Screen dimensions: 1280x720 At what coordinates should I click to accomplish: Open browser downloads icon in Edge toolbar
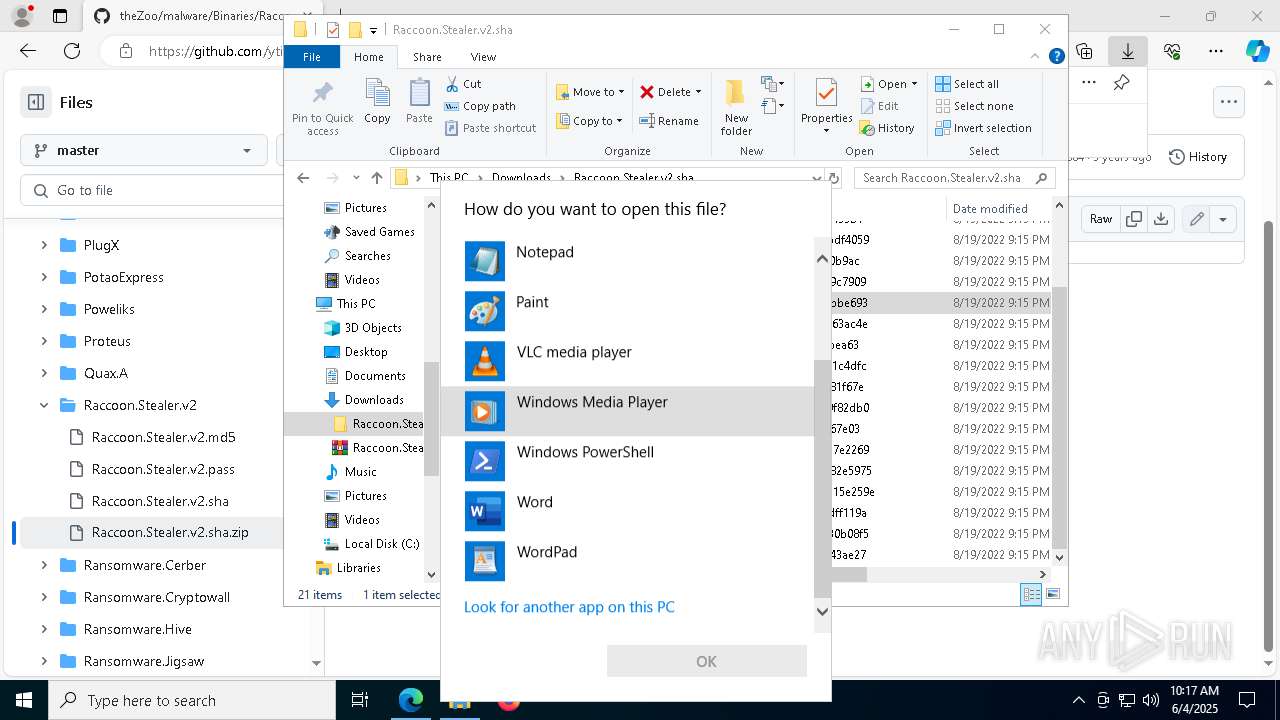click(x=1128, y=51)
